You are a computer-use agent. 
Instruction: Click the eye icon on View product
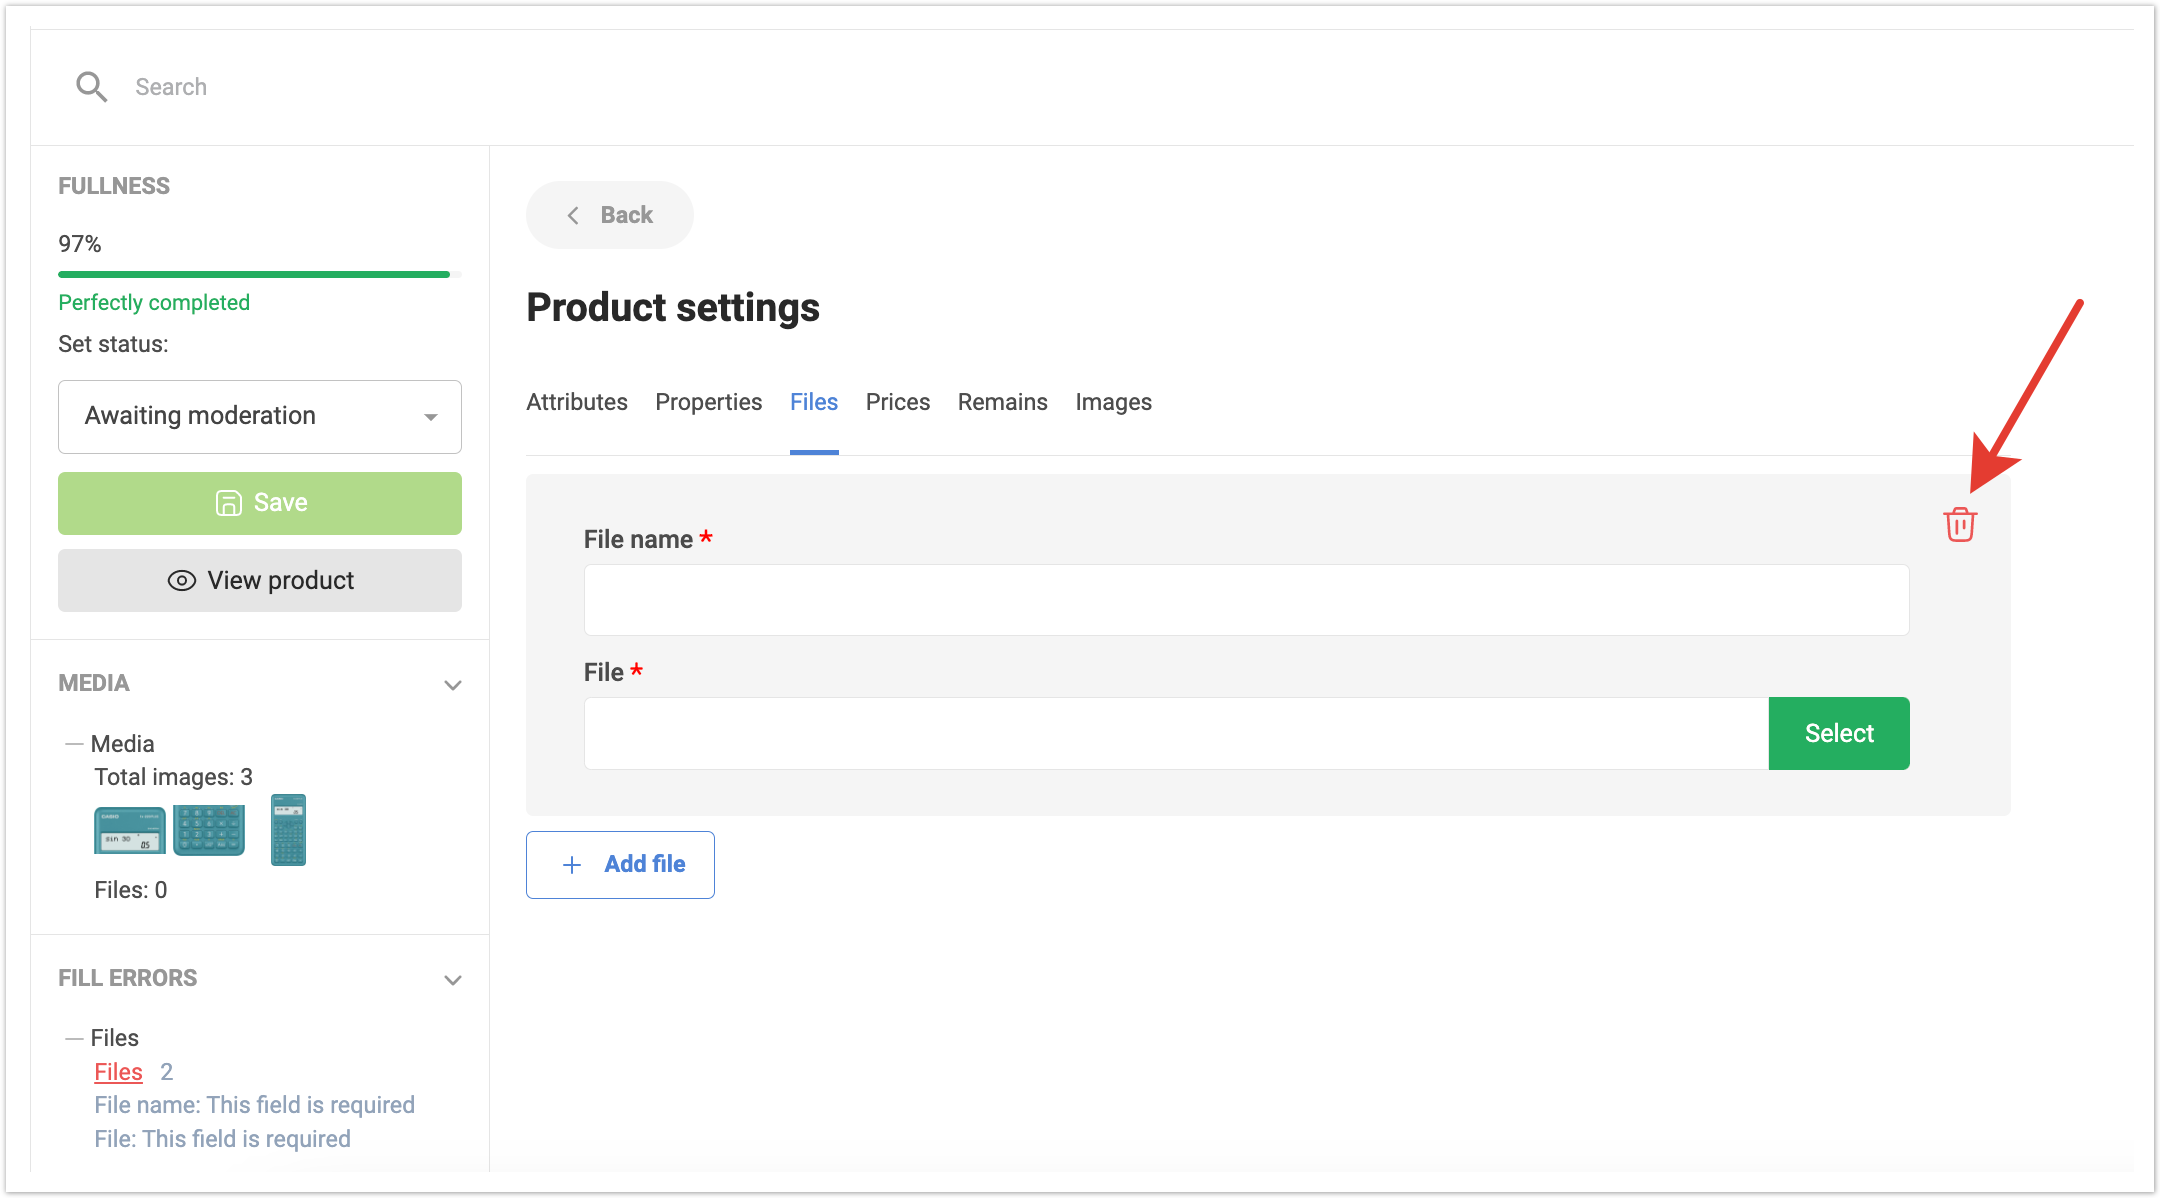click(x=181, y=581)
